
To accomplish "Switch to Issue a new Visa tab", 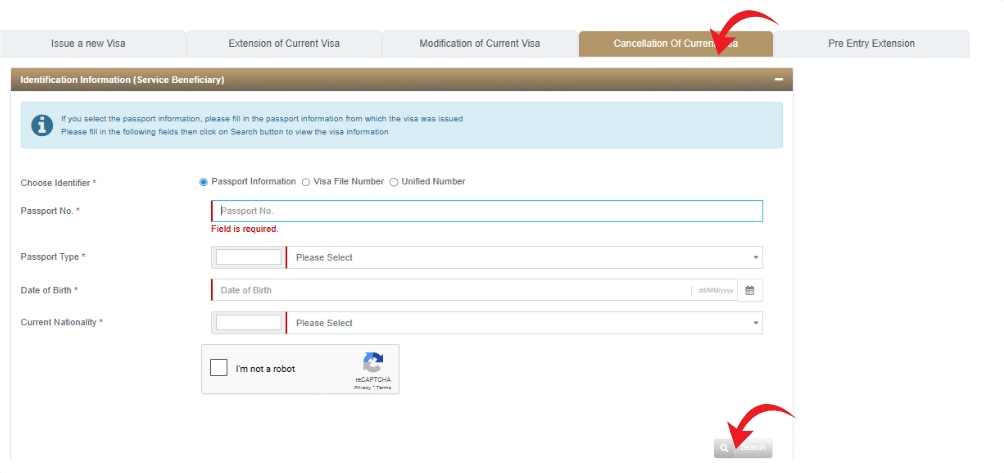I will [x=88, y=44].
